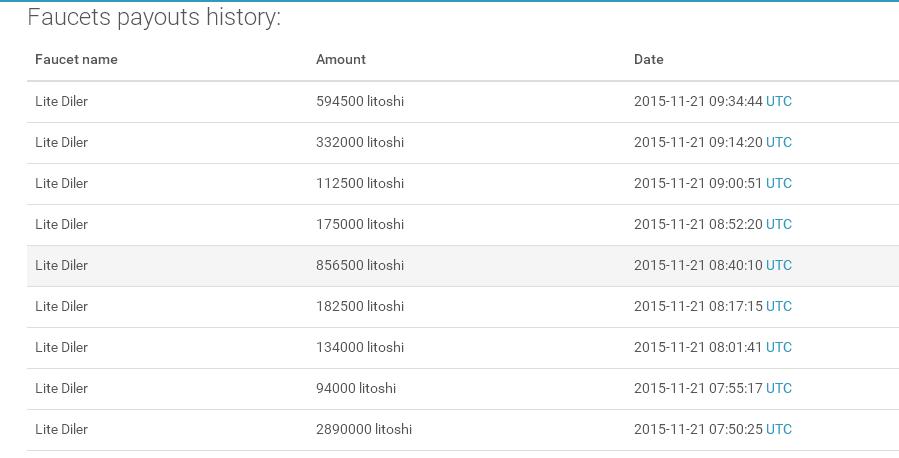
Task: Select the 856500 litoshi highlighted row amount
Action: pyautogui.click(x=360, y=265)
